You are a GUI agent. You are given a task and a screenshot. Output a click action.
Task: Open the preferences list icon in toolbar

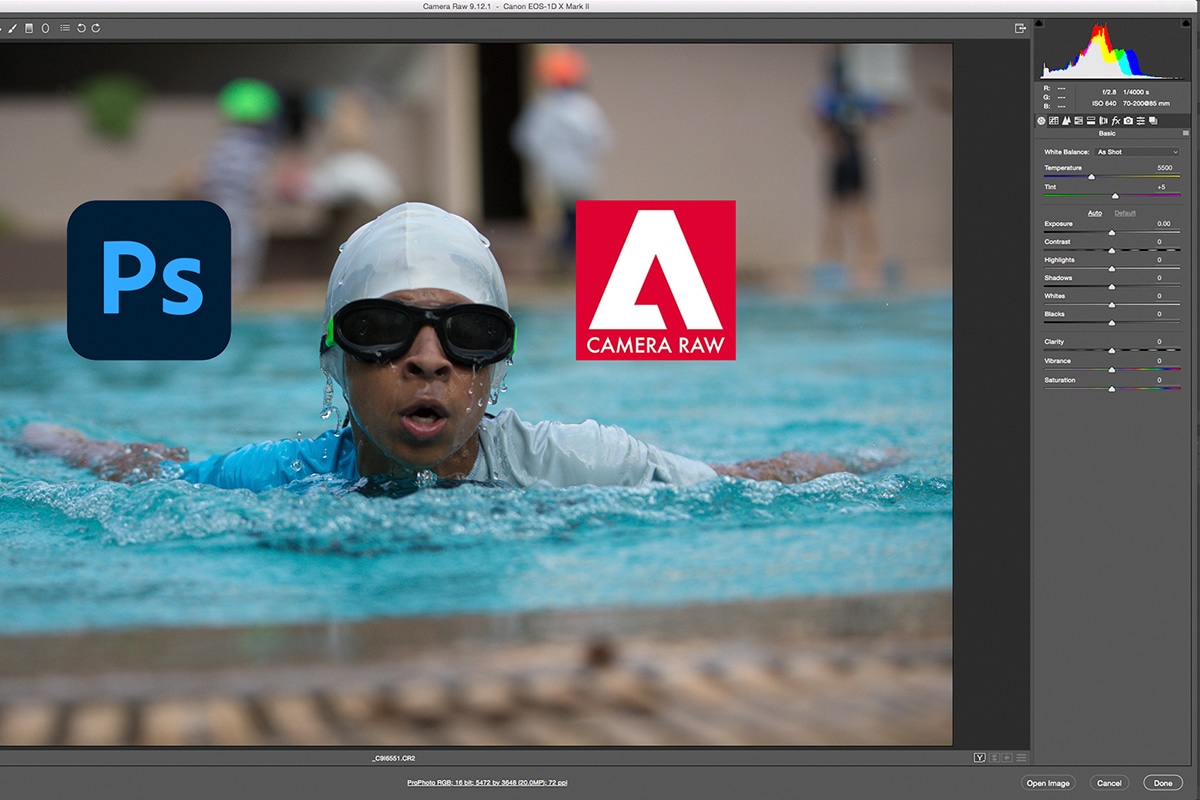coord(65,28)
